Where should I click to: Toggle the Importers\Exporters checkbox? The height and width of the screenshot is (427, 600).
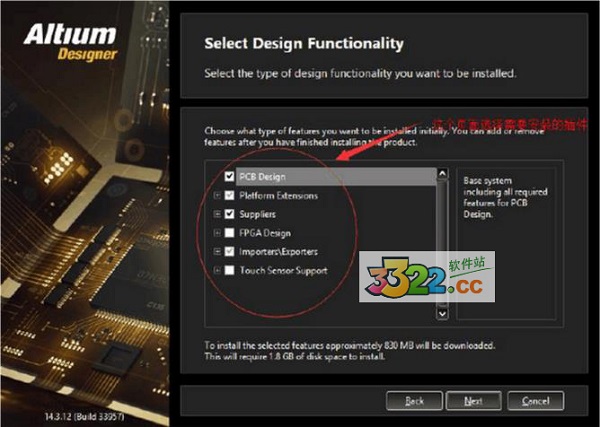point(229,251)
